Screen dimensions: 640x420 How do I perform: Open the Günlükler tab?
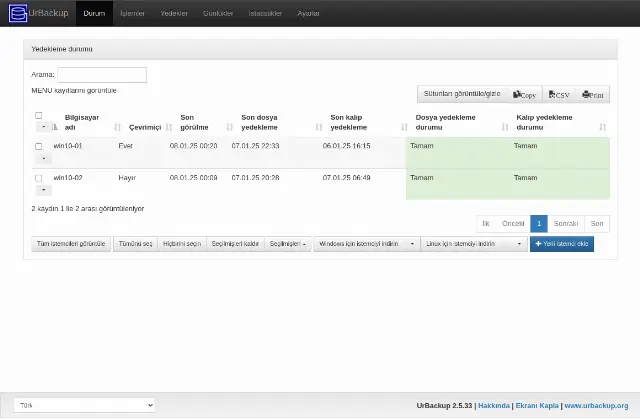218,13
